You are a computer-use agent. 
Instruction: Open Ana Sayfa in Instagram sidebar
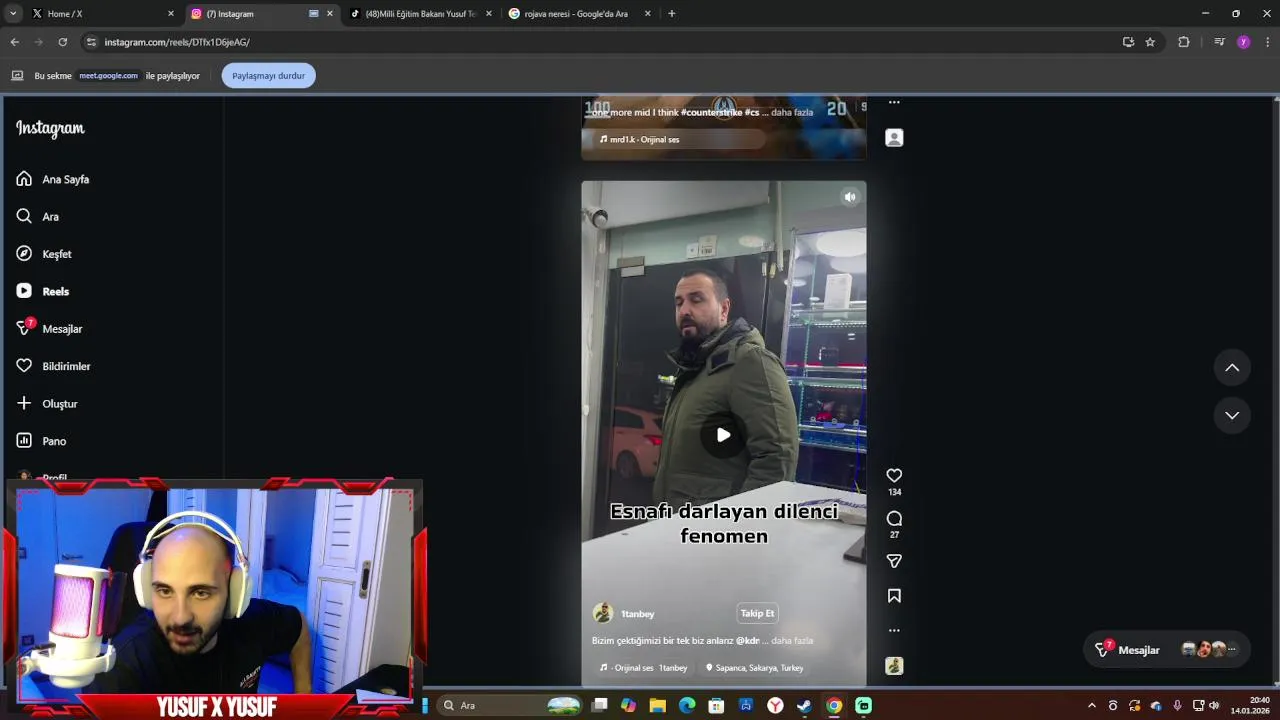click(x=52, y=179)
